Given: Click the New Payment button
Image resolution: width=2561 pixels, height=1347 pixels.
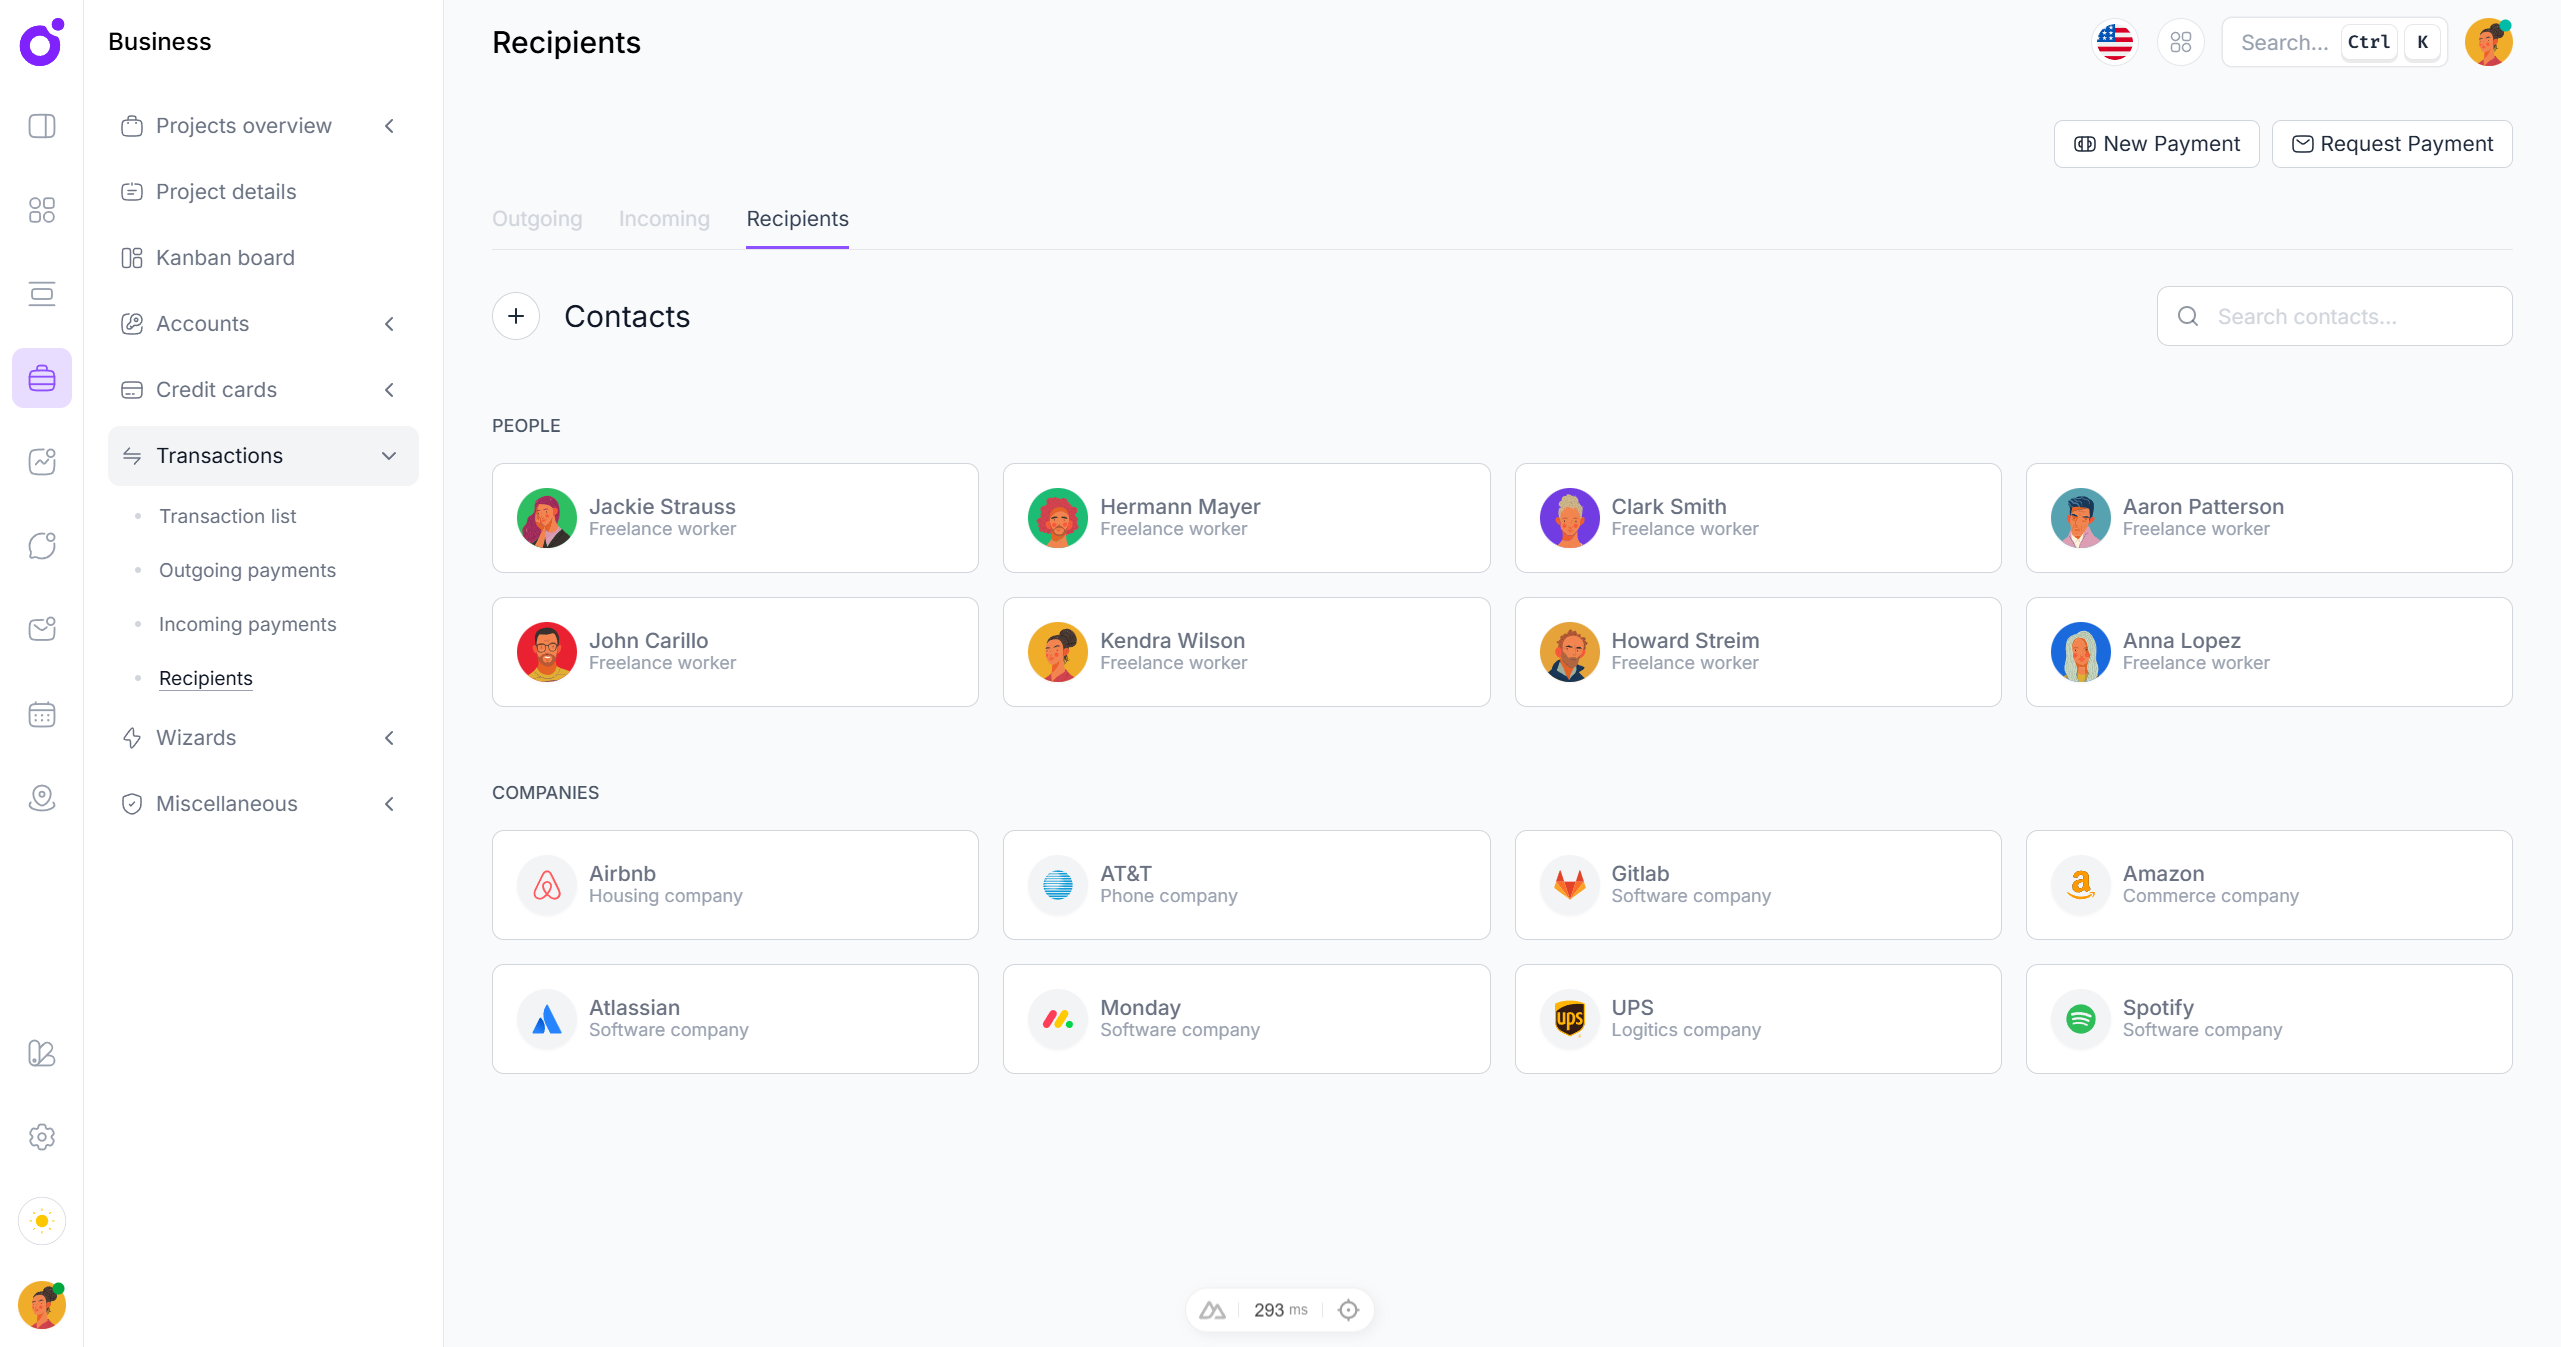Looking at the screenshot, I should coord(2156,144).
